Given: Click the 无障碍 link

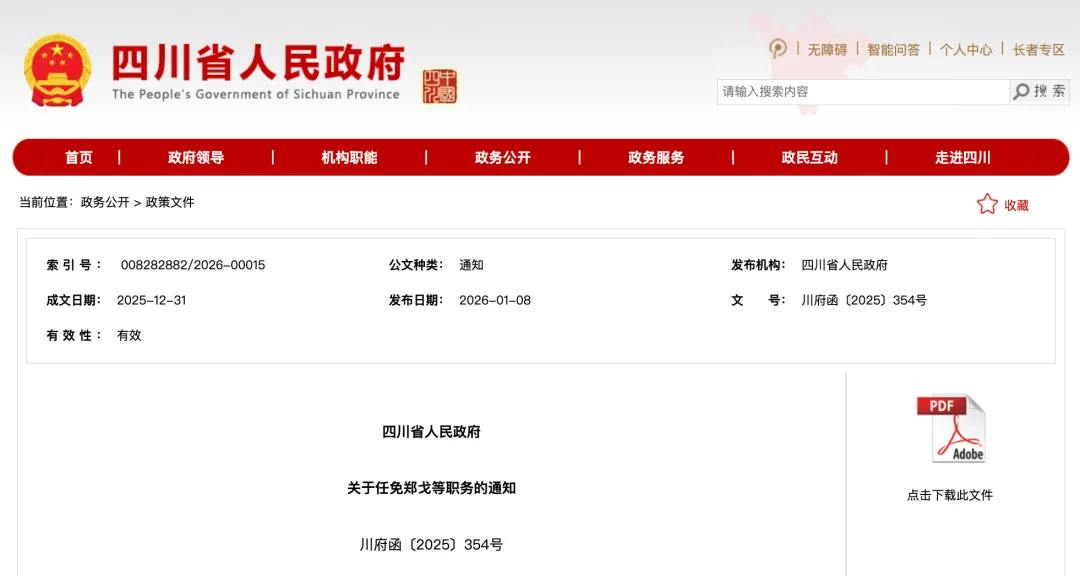Looking at the screenshot, I should coord(827,50).
